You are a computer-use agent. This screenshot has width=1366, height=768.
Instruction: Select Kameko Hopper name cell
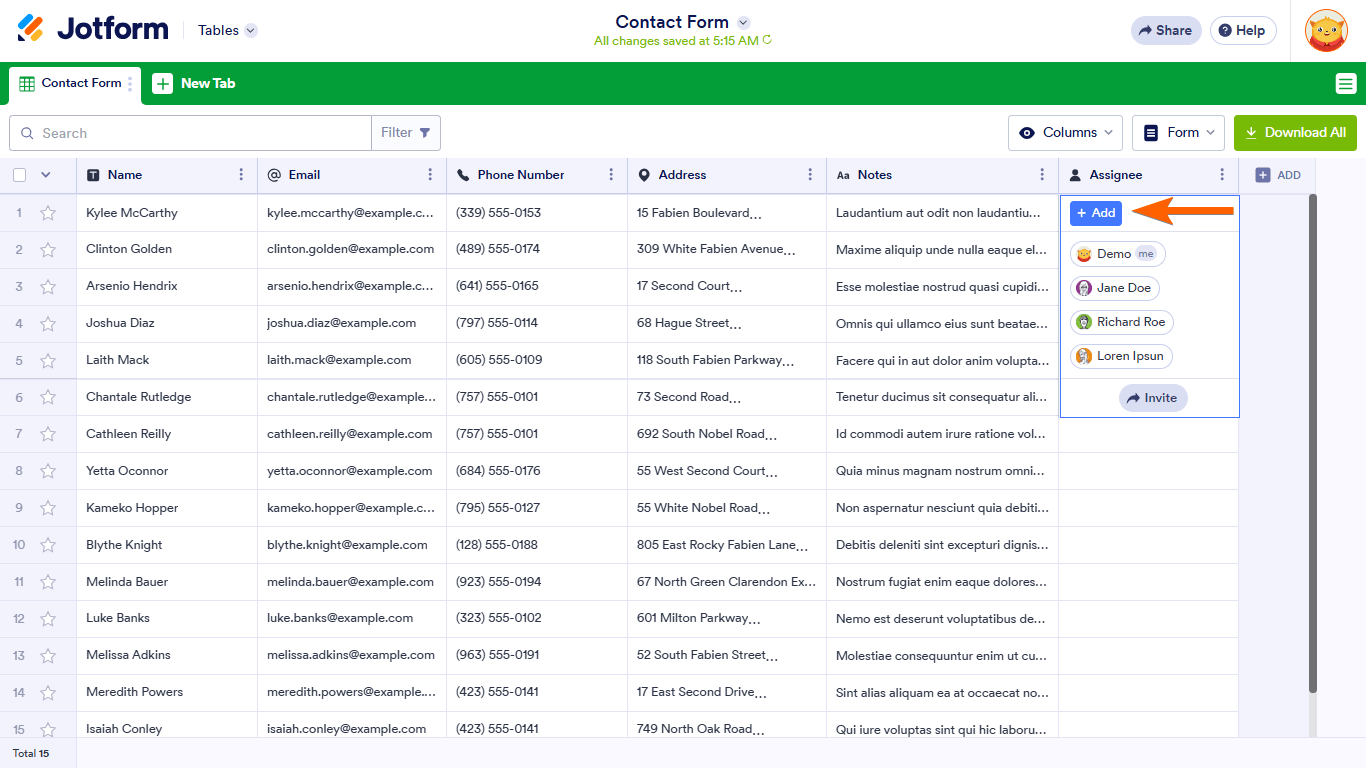[x=167, y=508]
